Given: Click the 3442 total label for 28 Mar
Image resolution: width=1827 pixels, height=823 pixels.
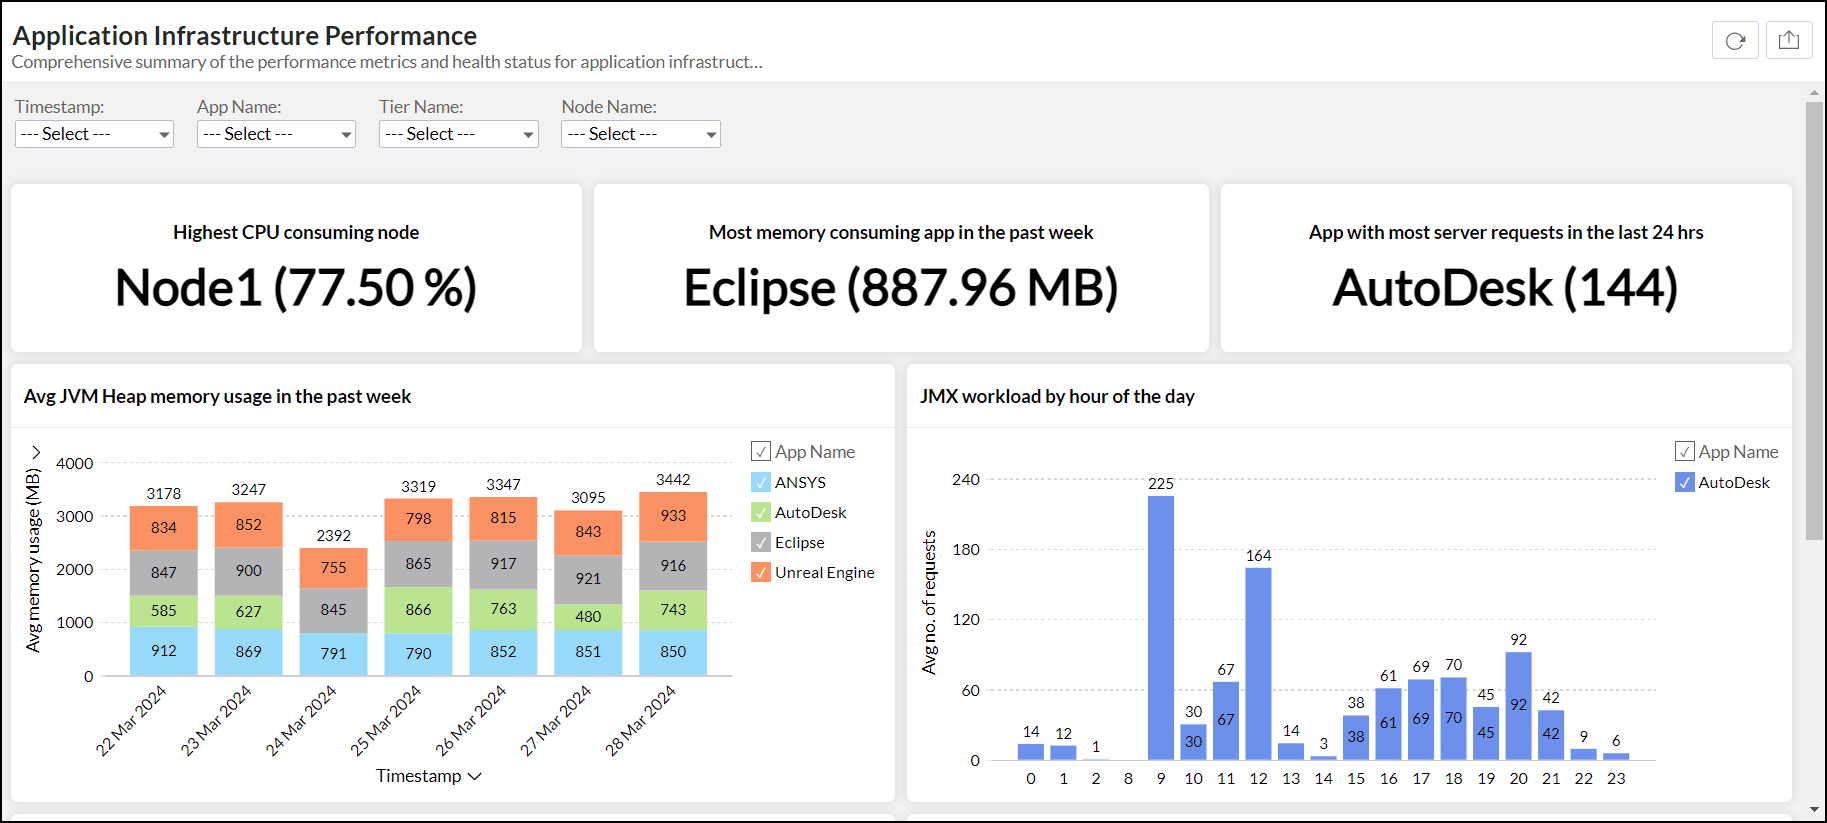Looking at the screenshot, I should 673,480.
